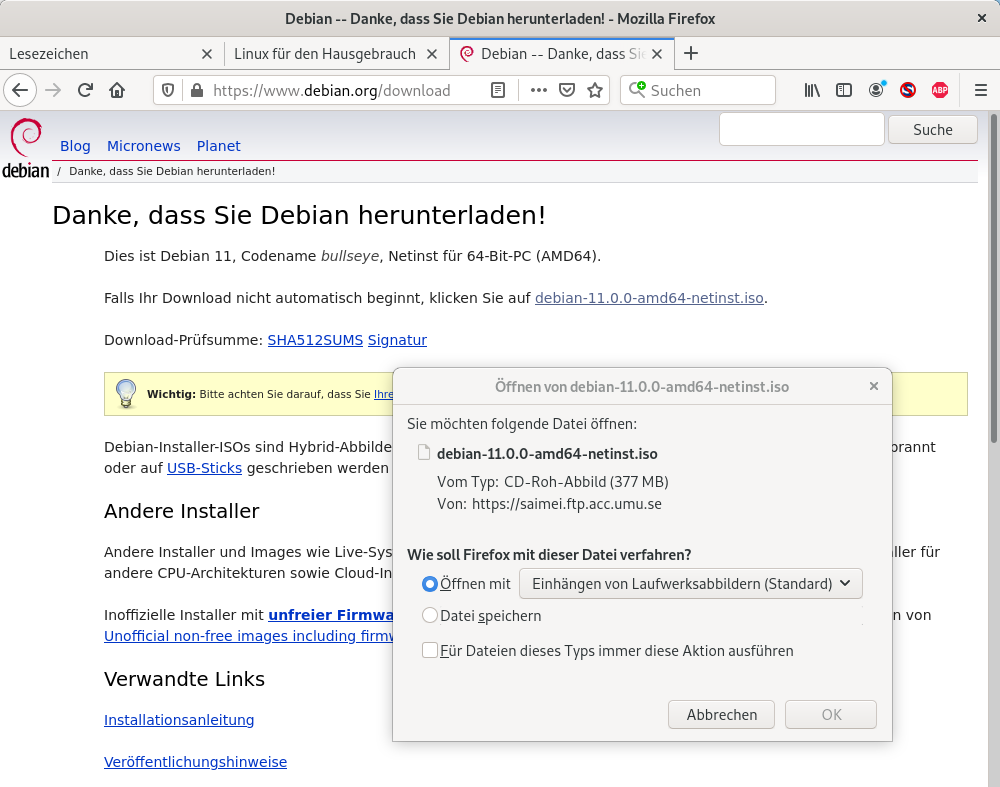The image size is (1000, 787).
Task: View site security padlock details
Action: point(197,91)
